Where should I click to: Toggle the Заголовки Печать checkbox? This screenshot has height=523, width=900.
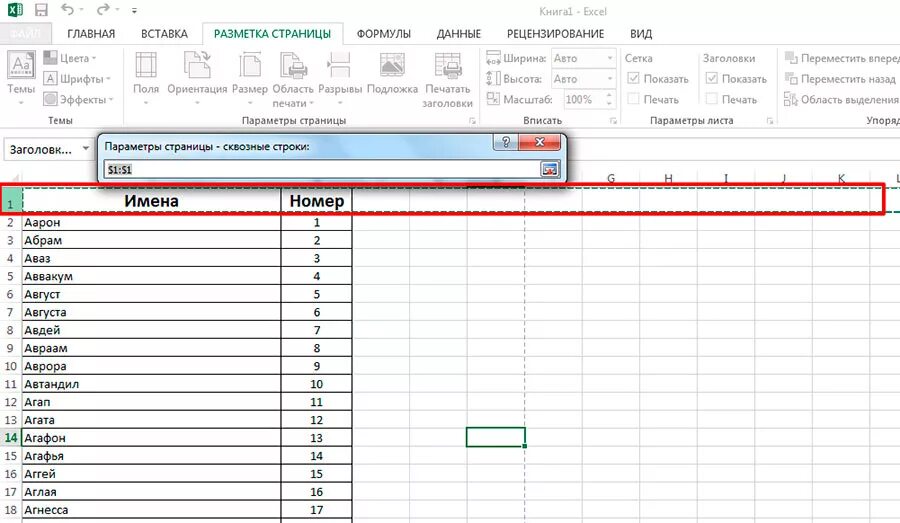coord(711,99)
